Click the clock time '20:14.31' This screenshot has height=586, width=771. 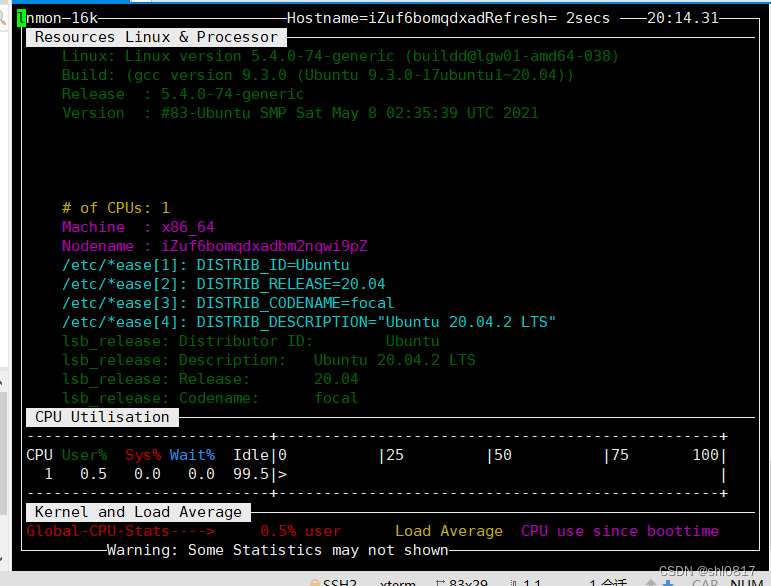(682, 18)
